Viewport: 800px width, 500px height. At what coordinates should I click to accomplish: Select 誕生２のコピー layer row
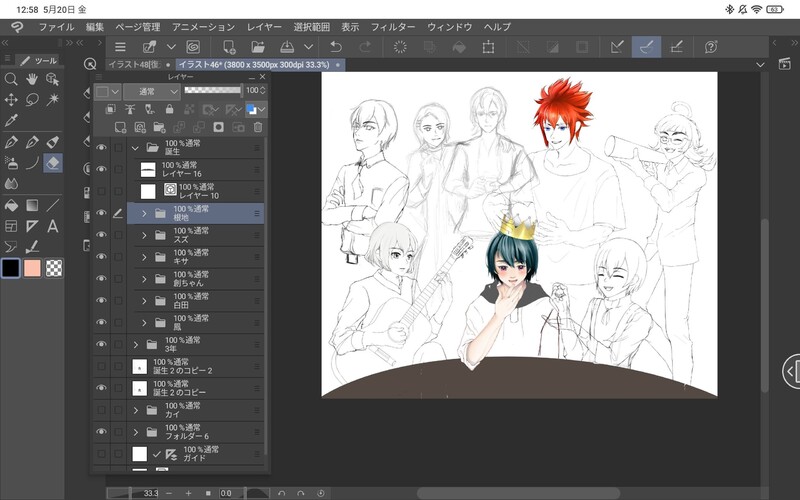click(195, 388)
